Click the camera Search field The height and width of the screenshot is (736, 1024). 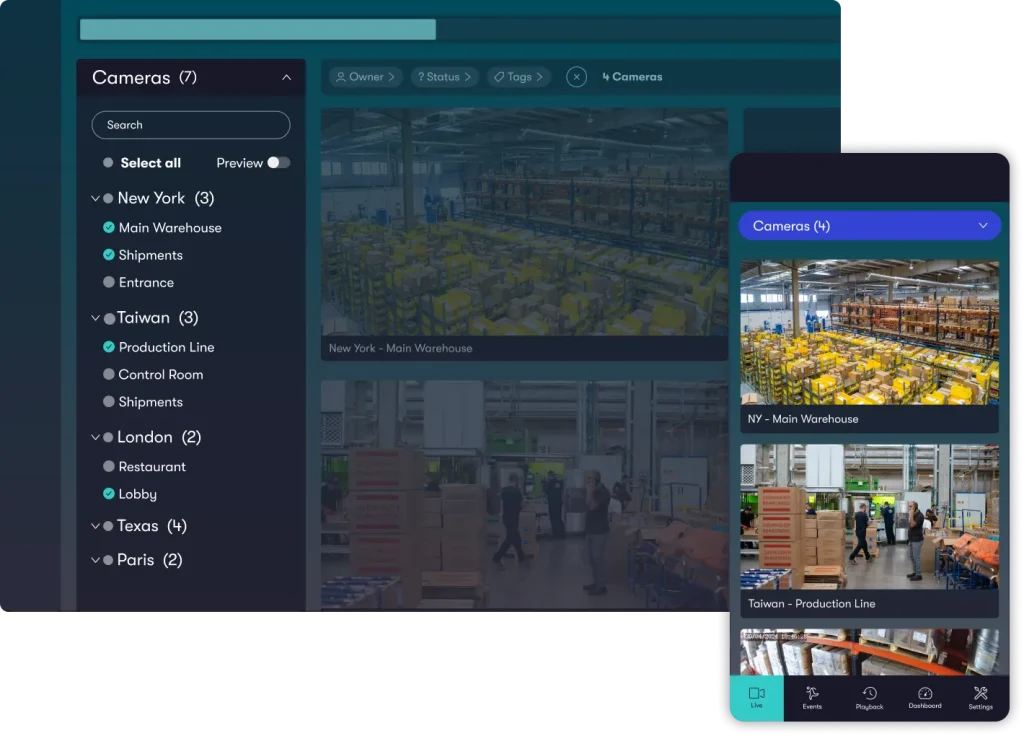pos(191,125)
